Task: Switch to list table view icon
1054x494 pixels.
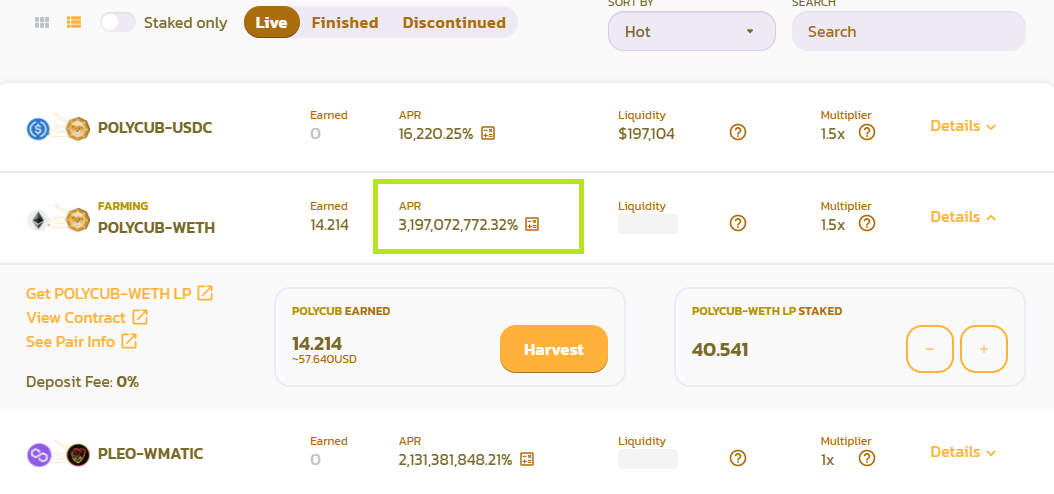Action: [x=74, y=22]
